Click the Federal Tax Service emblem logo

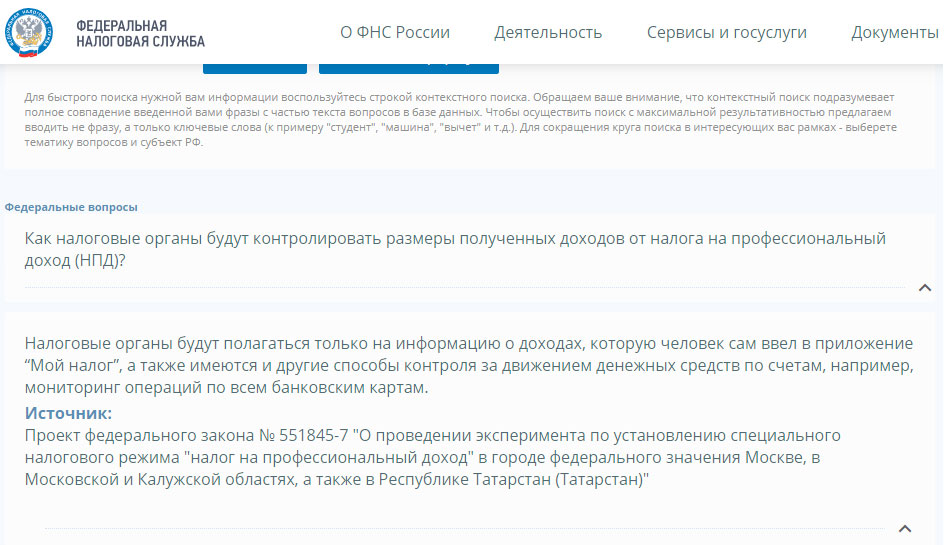tap(28, 33)
